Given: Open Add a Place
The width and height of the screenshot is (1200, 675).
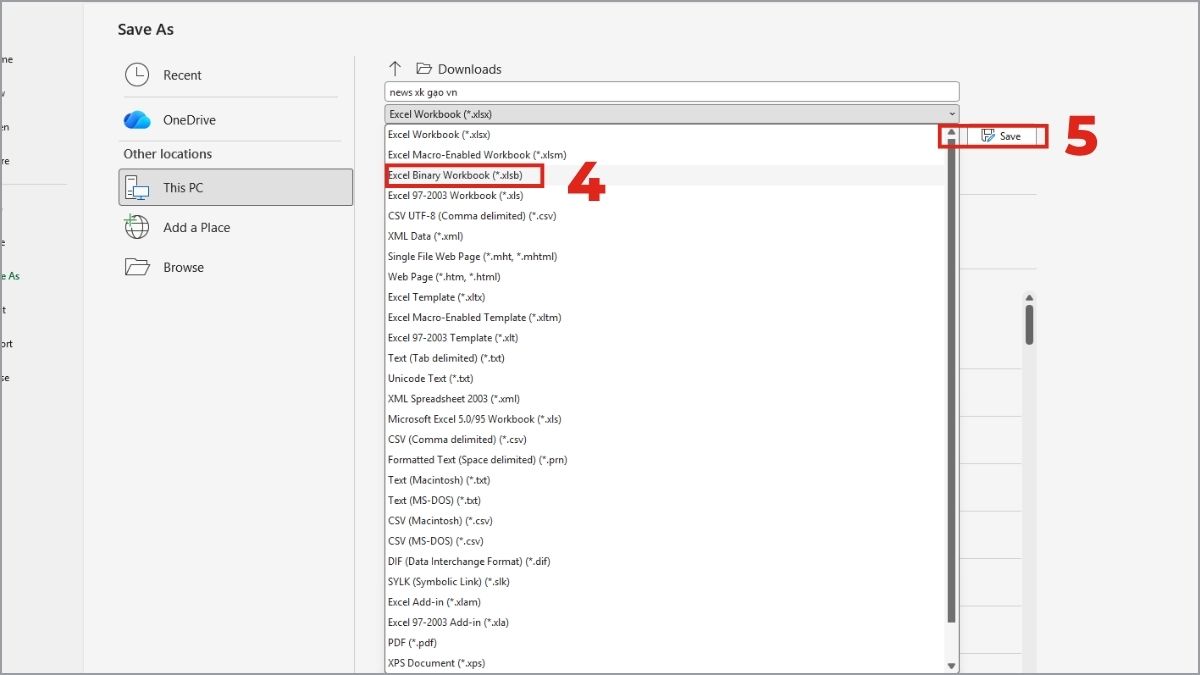Looking at the screenshot, I should click(235, 227).
